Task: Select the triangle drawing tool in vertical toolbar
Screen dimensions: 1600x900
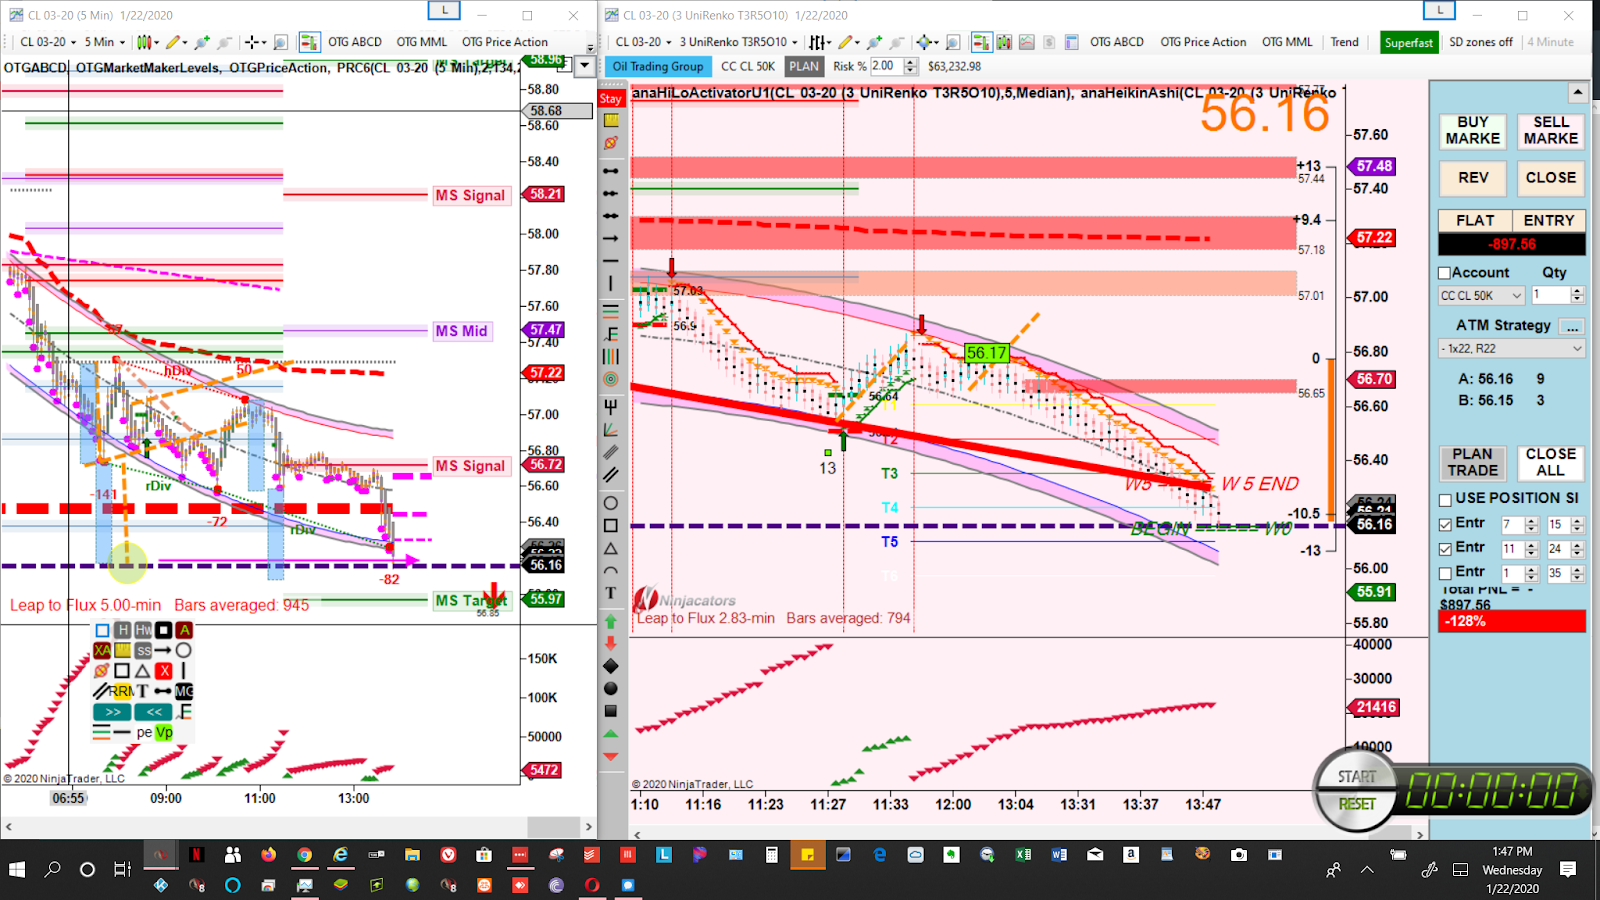Action: [x=611, y=549]
